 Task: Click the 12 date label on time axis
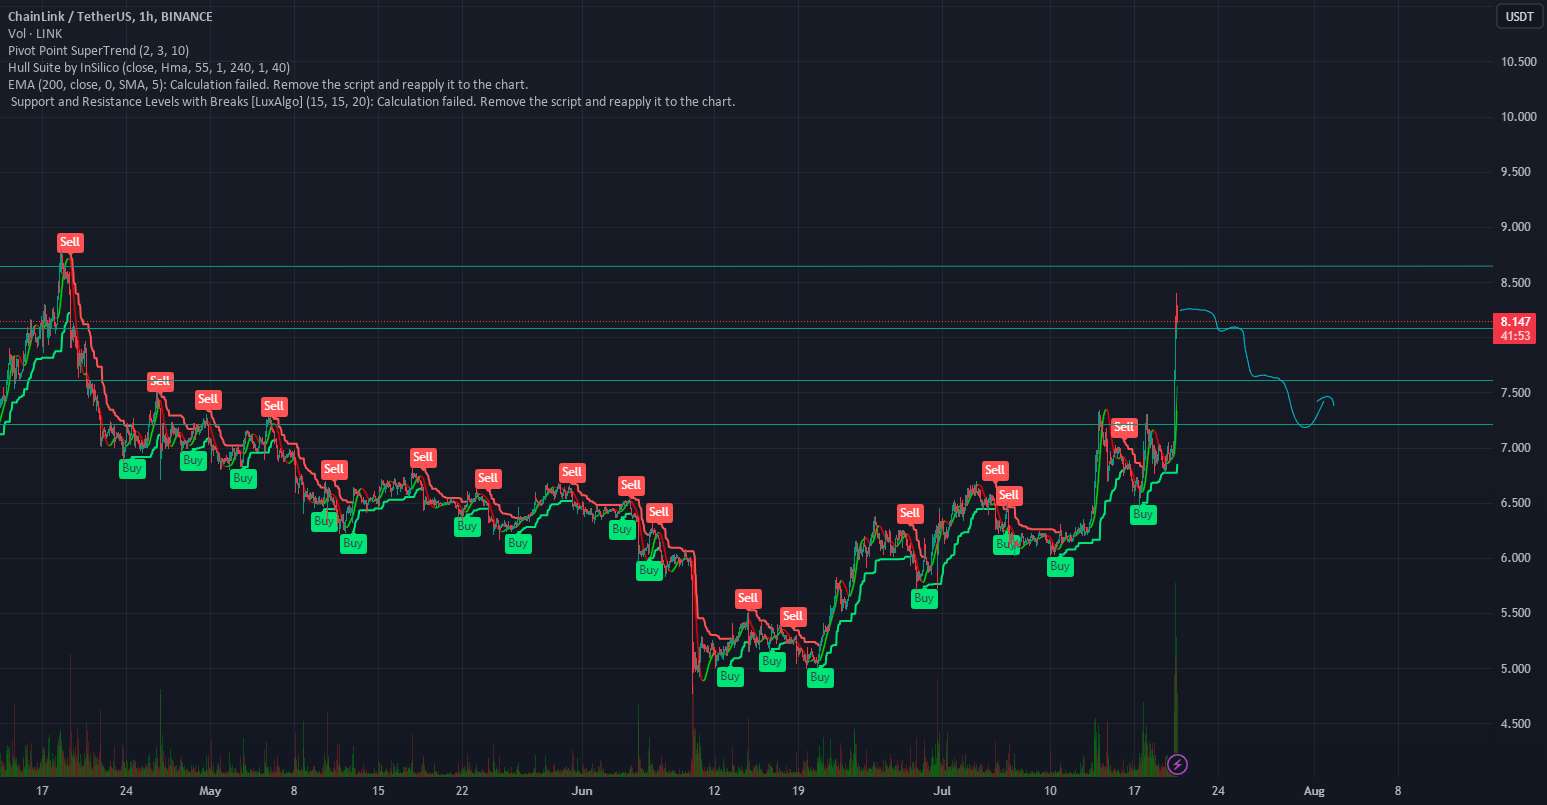(714, 790)
